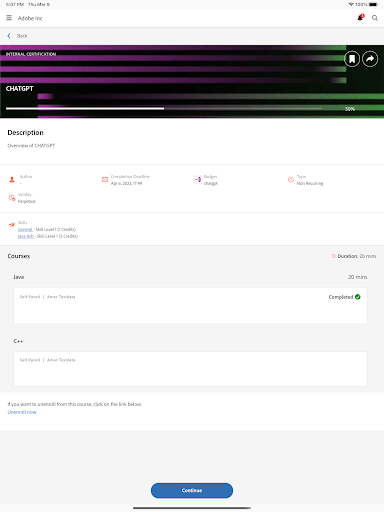Open the General skill link
The image size is (384, 512).
[x=25, y=229]
